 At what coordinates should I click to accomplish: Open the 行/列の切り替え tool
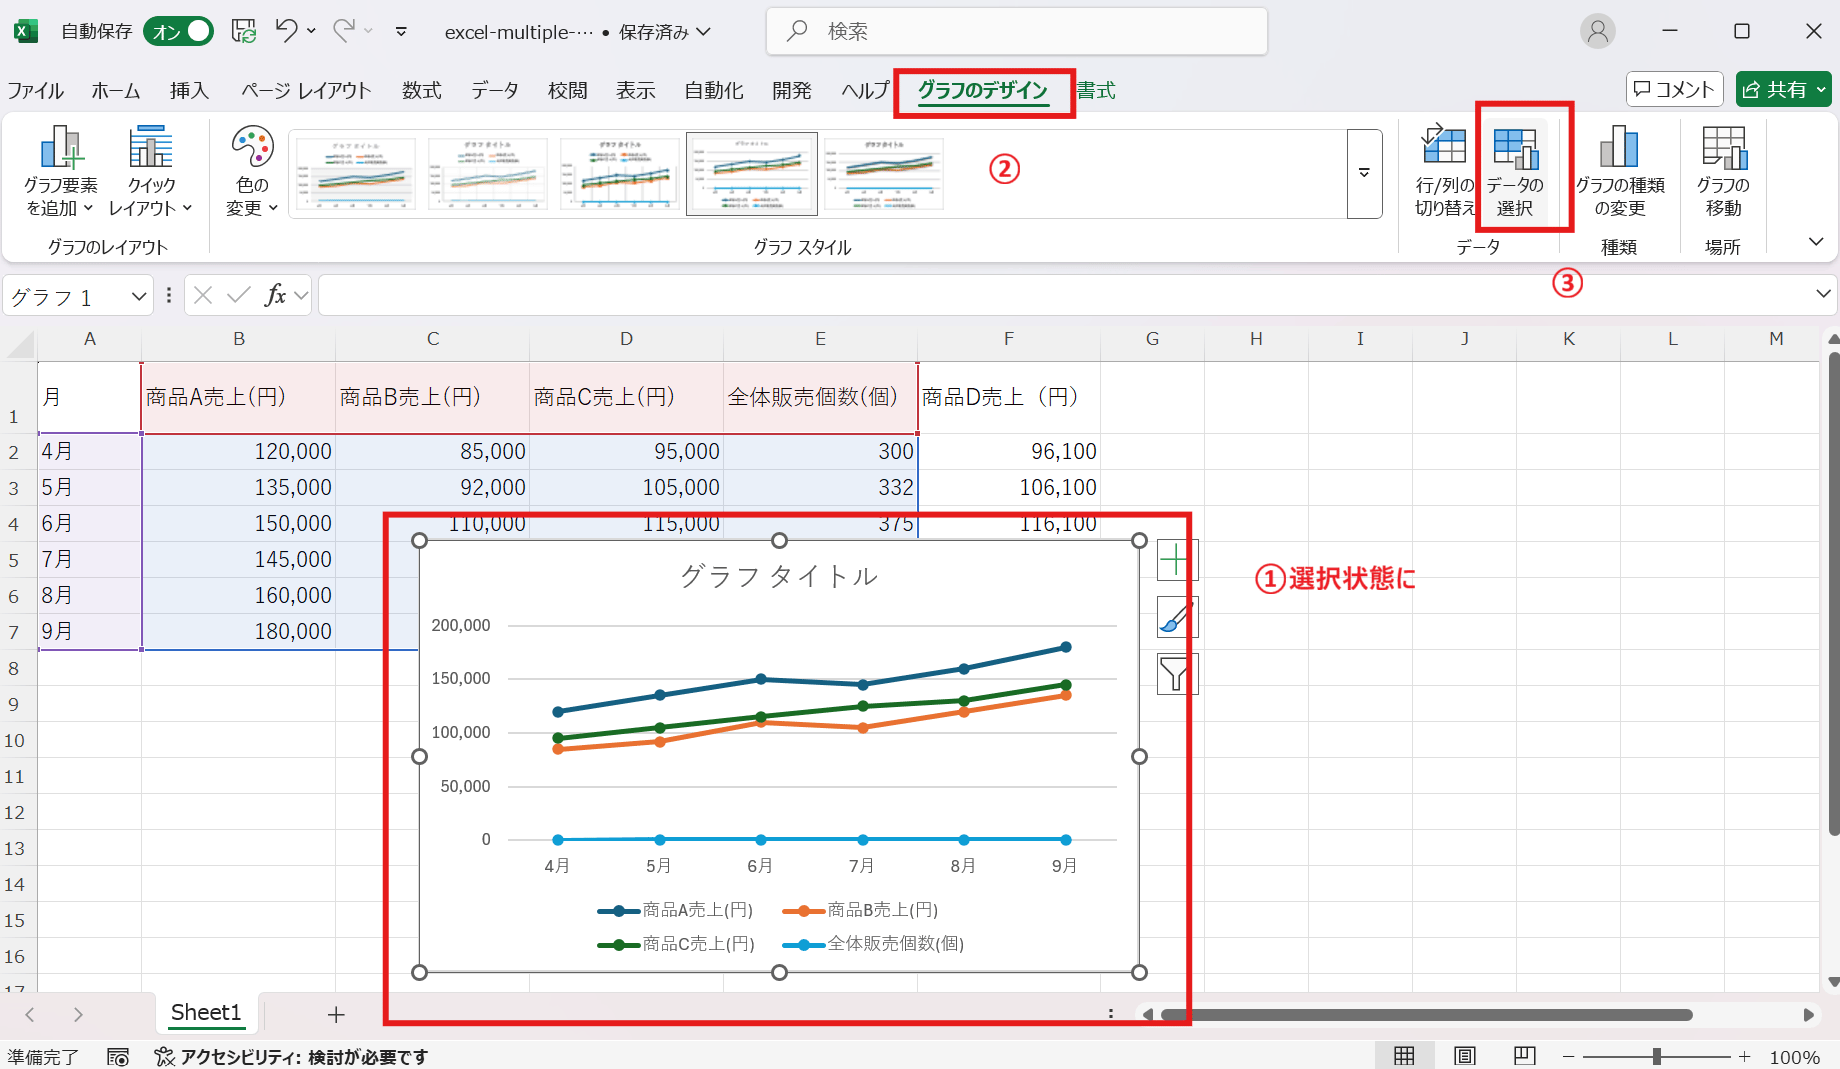tap(1443, 170)
